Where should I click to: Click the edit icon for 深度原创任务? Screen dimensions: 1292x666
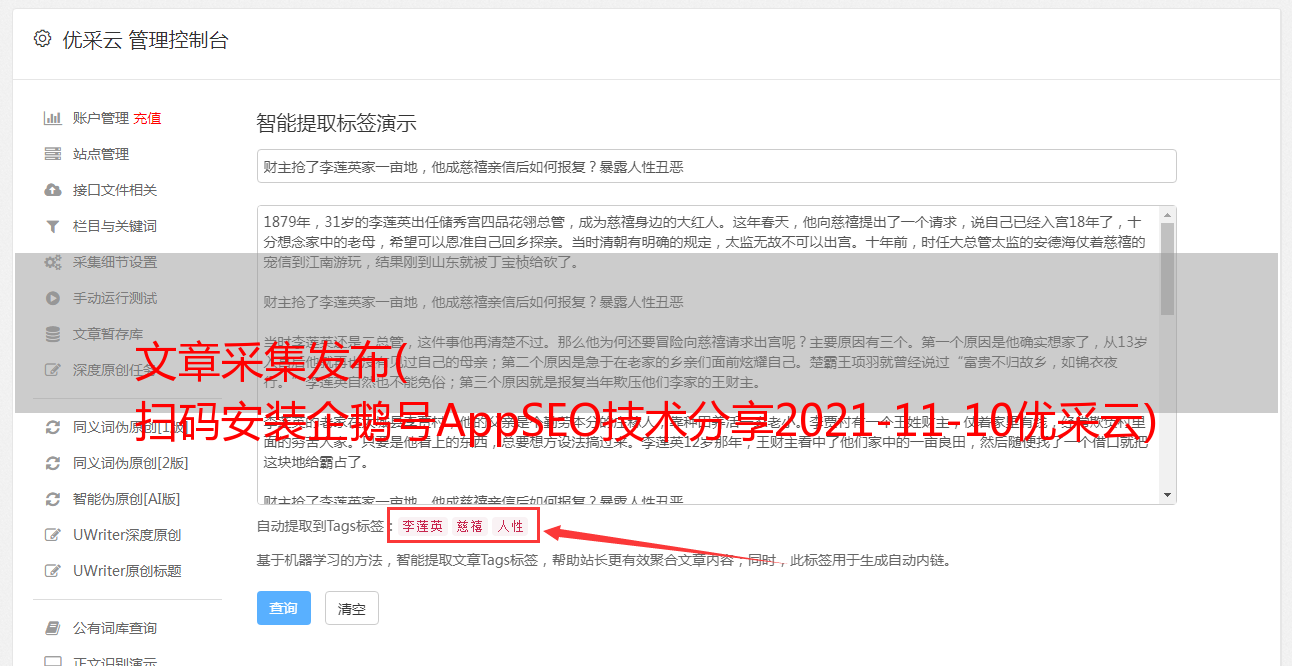coord(53,370)
